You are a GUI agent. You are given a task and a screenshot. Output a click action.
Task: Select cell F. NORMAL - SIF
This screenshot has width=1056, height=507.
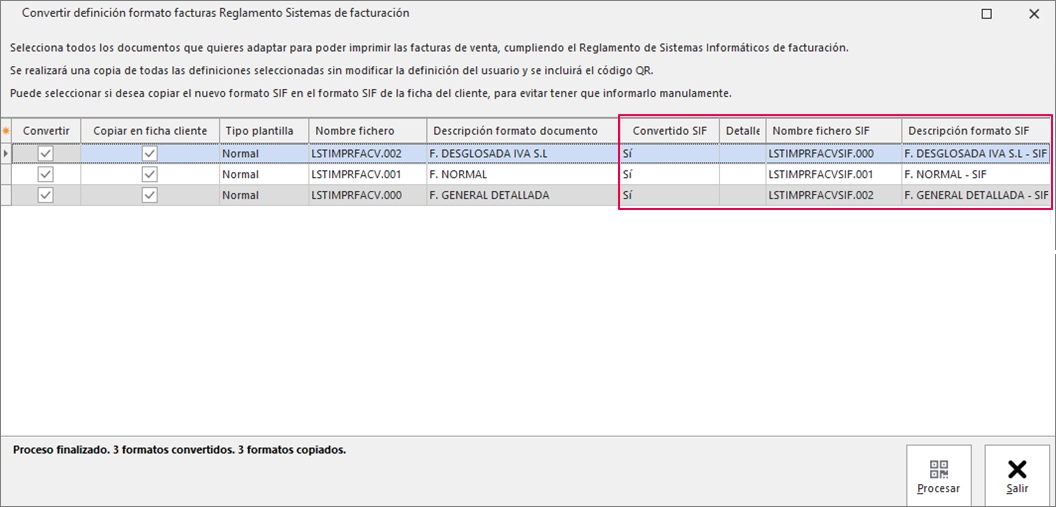pyautogui.click(x=976, y=175)
